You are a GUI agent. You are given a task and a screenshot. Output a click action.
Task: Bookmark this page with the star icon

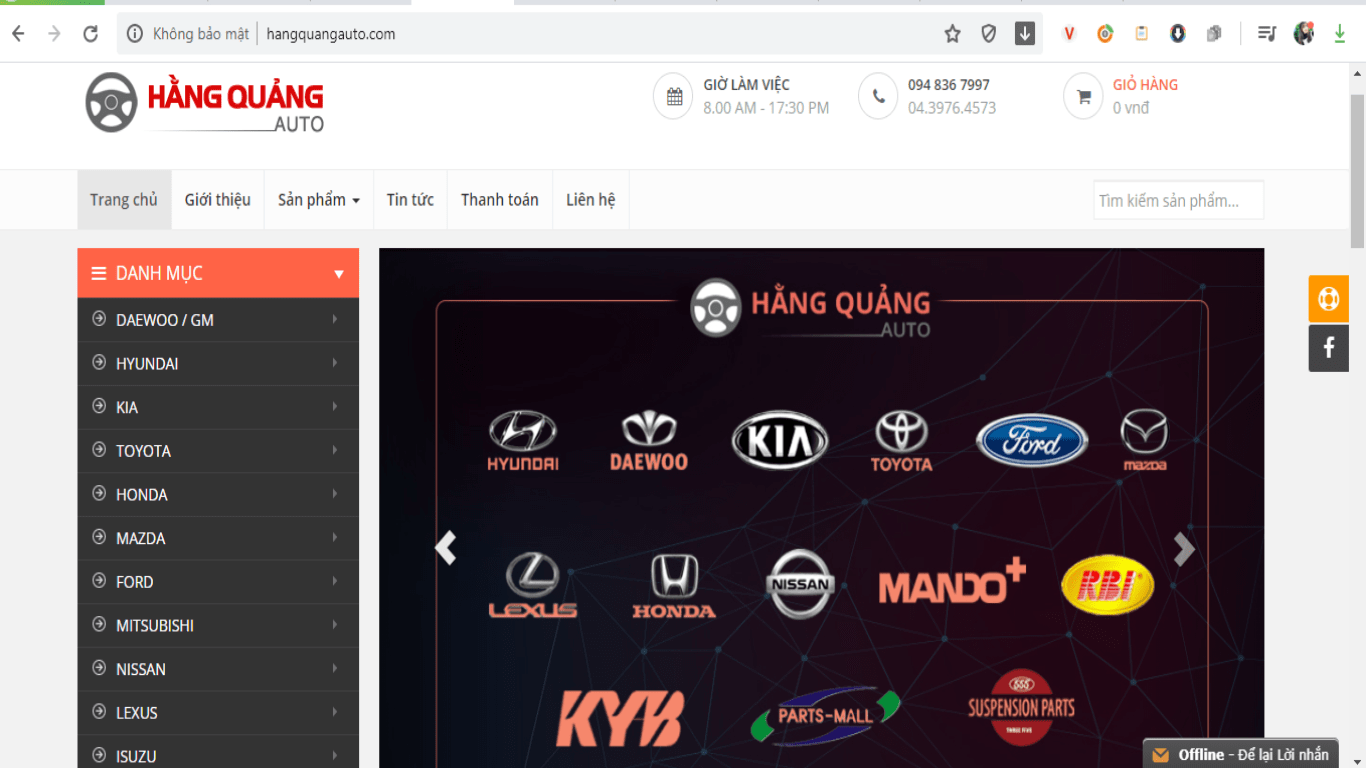(952, 34)
